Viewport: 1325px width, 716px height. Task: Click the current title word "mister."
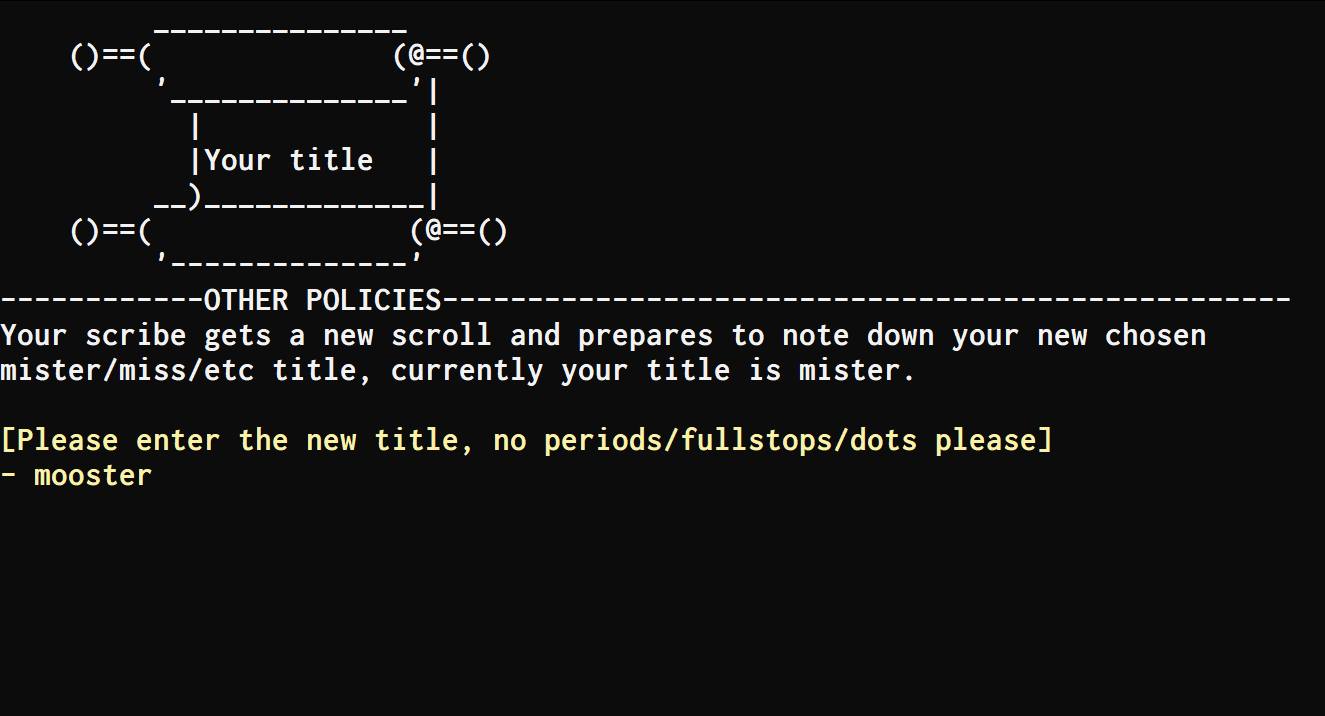coord(857,370)
